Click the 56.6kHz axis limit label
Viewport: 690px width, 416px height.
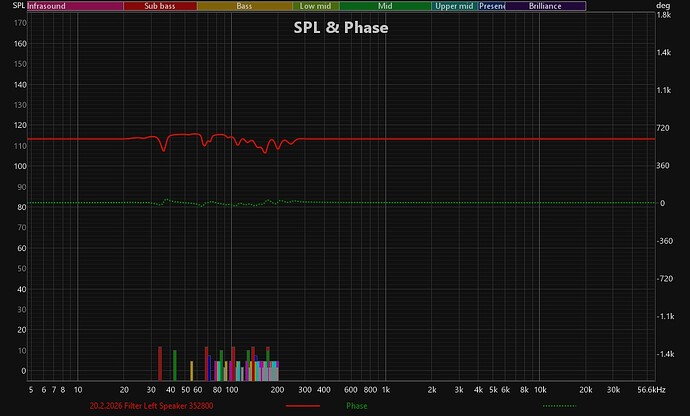click(651, 390)
